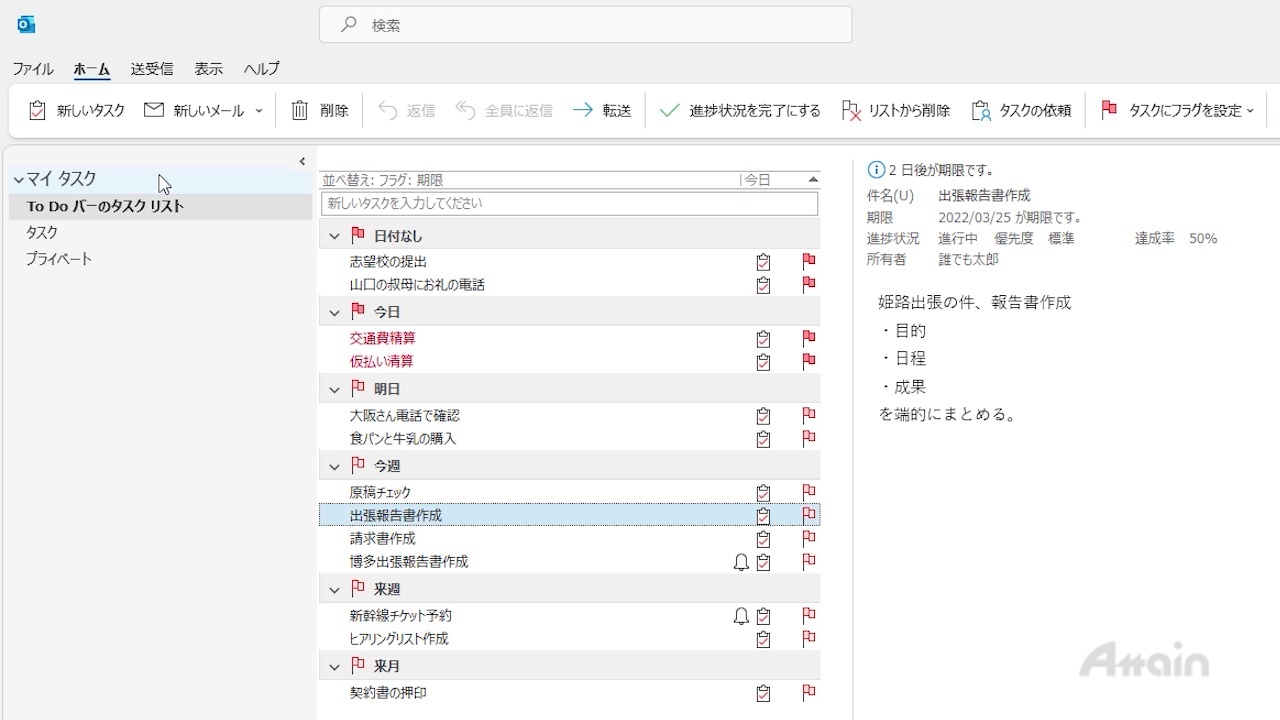This screenshot has height=720, width=1280.
Task: Click the New Task (新しいタスク) icon
Action: click(x=37, y=111)
